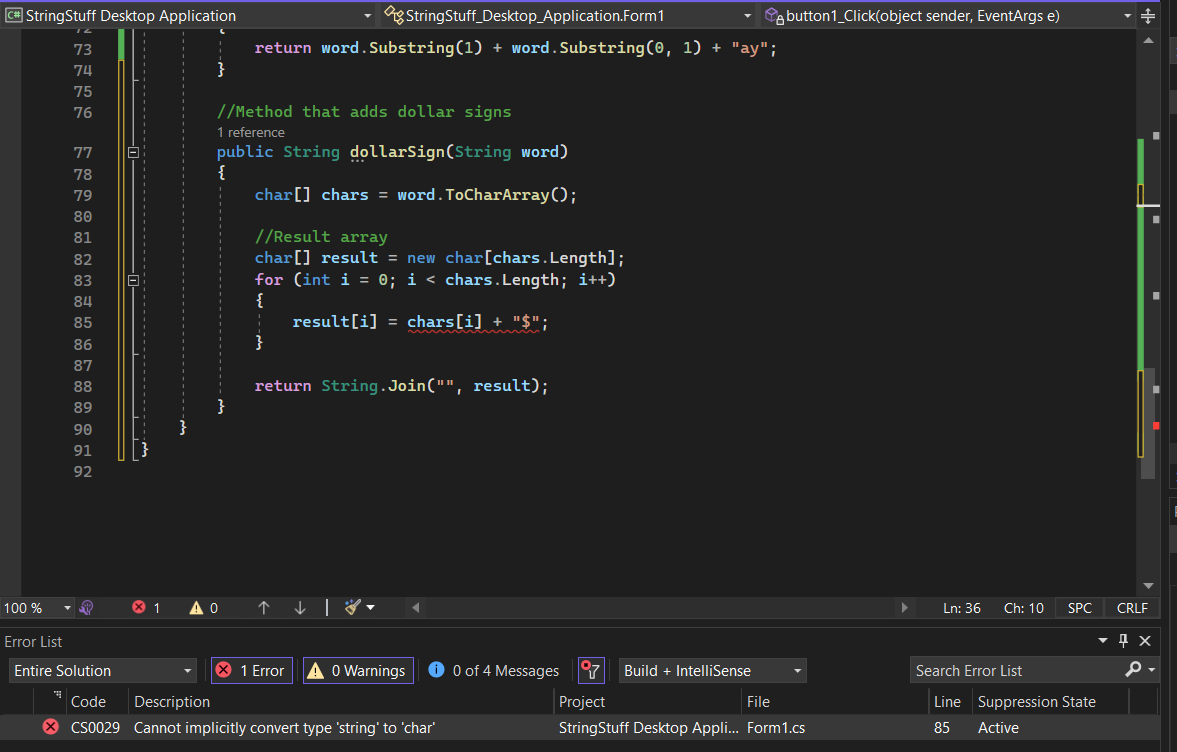Click the red error count icon in status bar
Screen dimensions: 1177x752
(x=139, y=607)
